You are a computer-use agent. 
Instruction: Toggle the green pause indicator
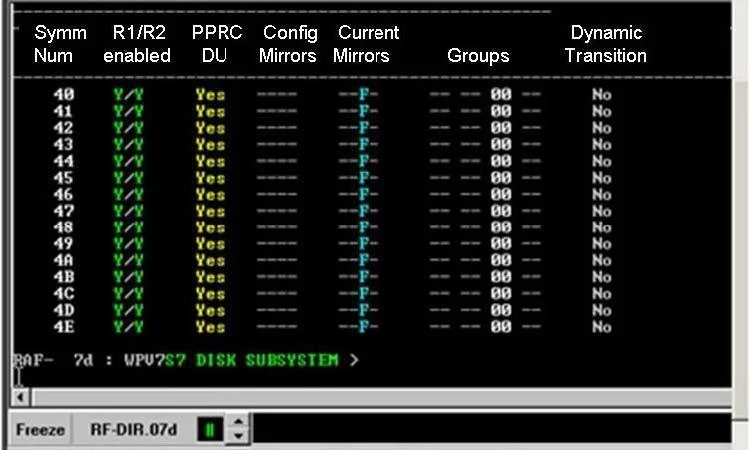[210, 430]
